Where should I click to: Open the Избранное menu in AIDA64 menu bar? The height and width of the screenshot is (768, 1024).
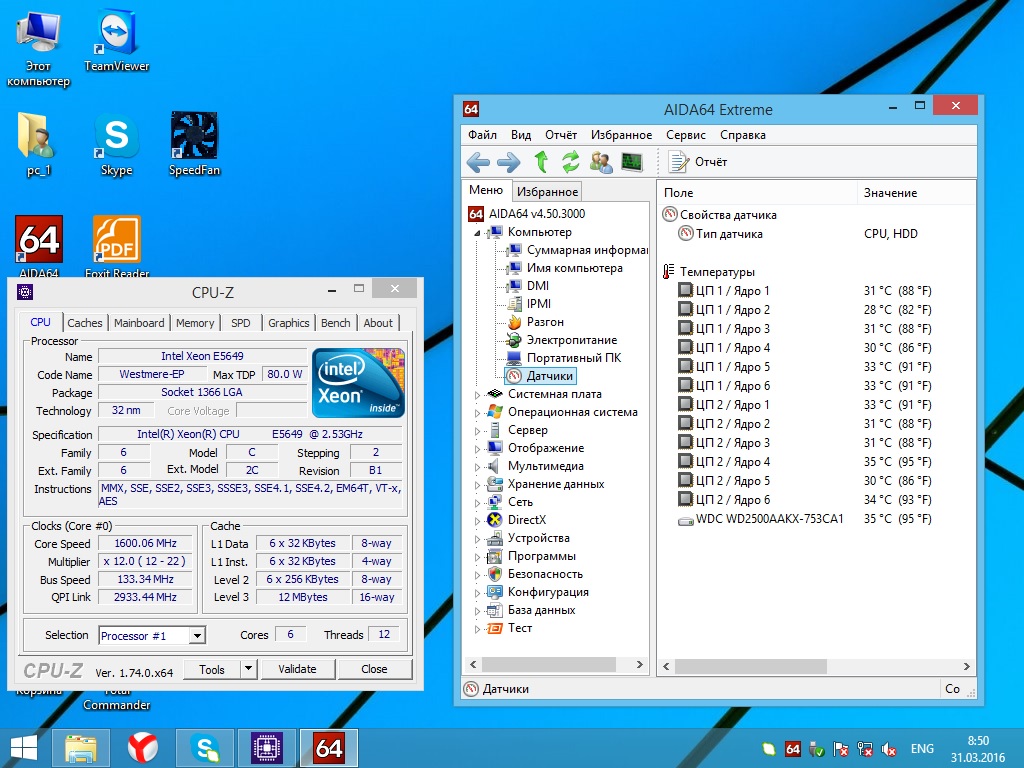[621, 135]
